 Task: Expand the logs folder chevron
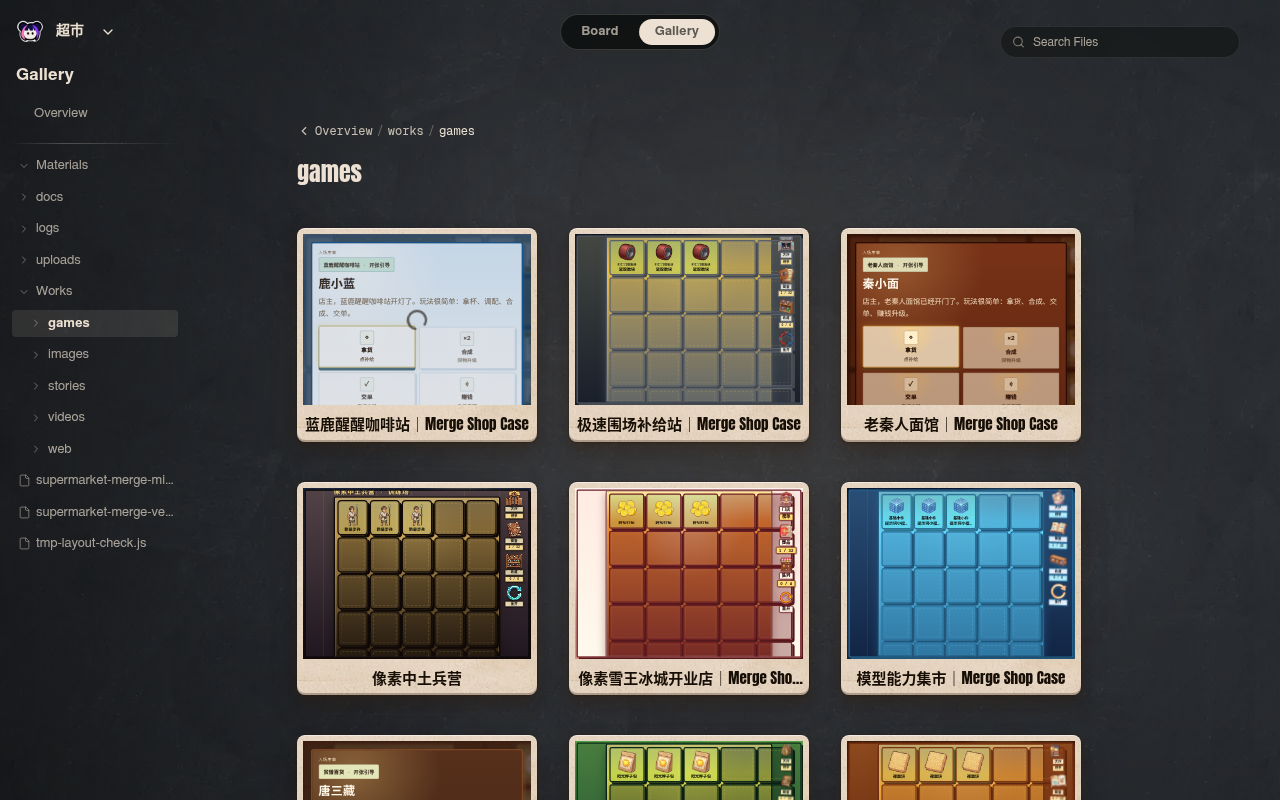click(24, 228)
